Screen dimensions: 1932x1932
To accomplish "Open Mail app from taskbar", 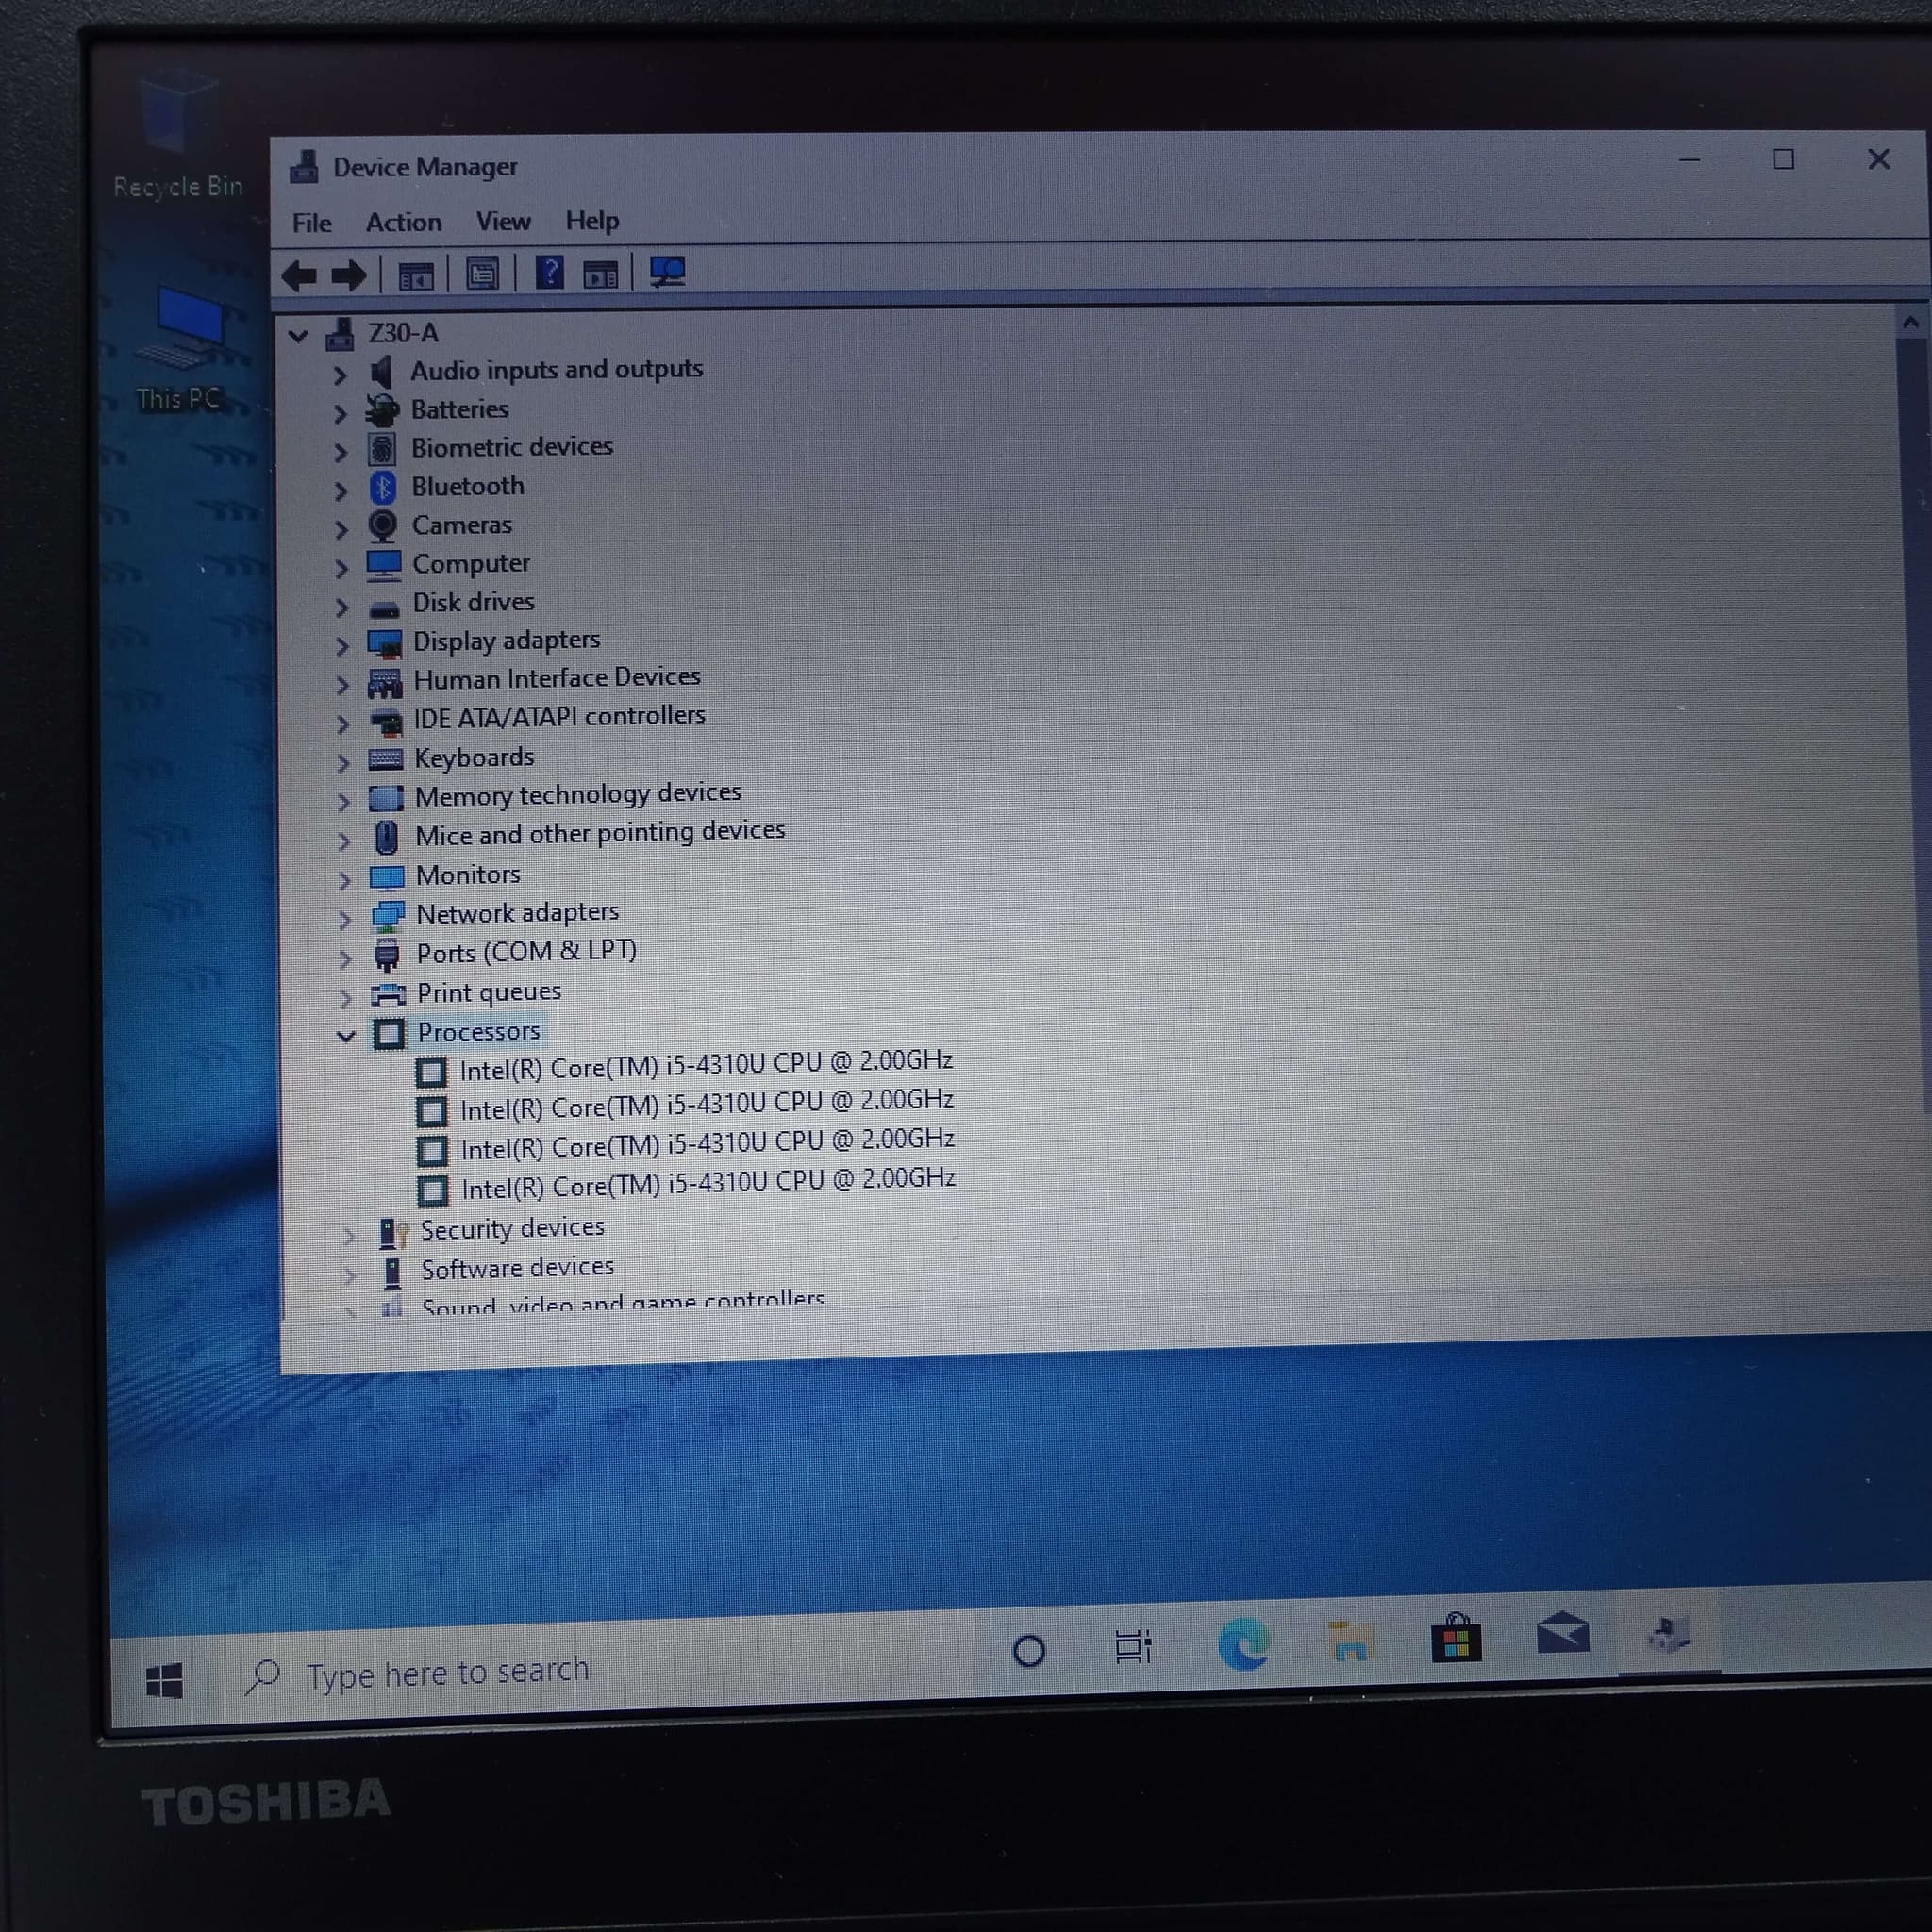I will (x=1563, y=1634).
